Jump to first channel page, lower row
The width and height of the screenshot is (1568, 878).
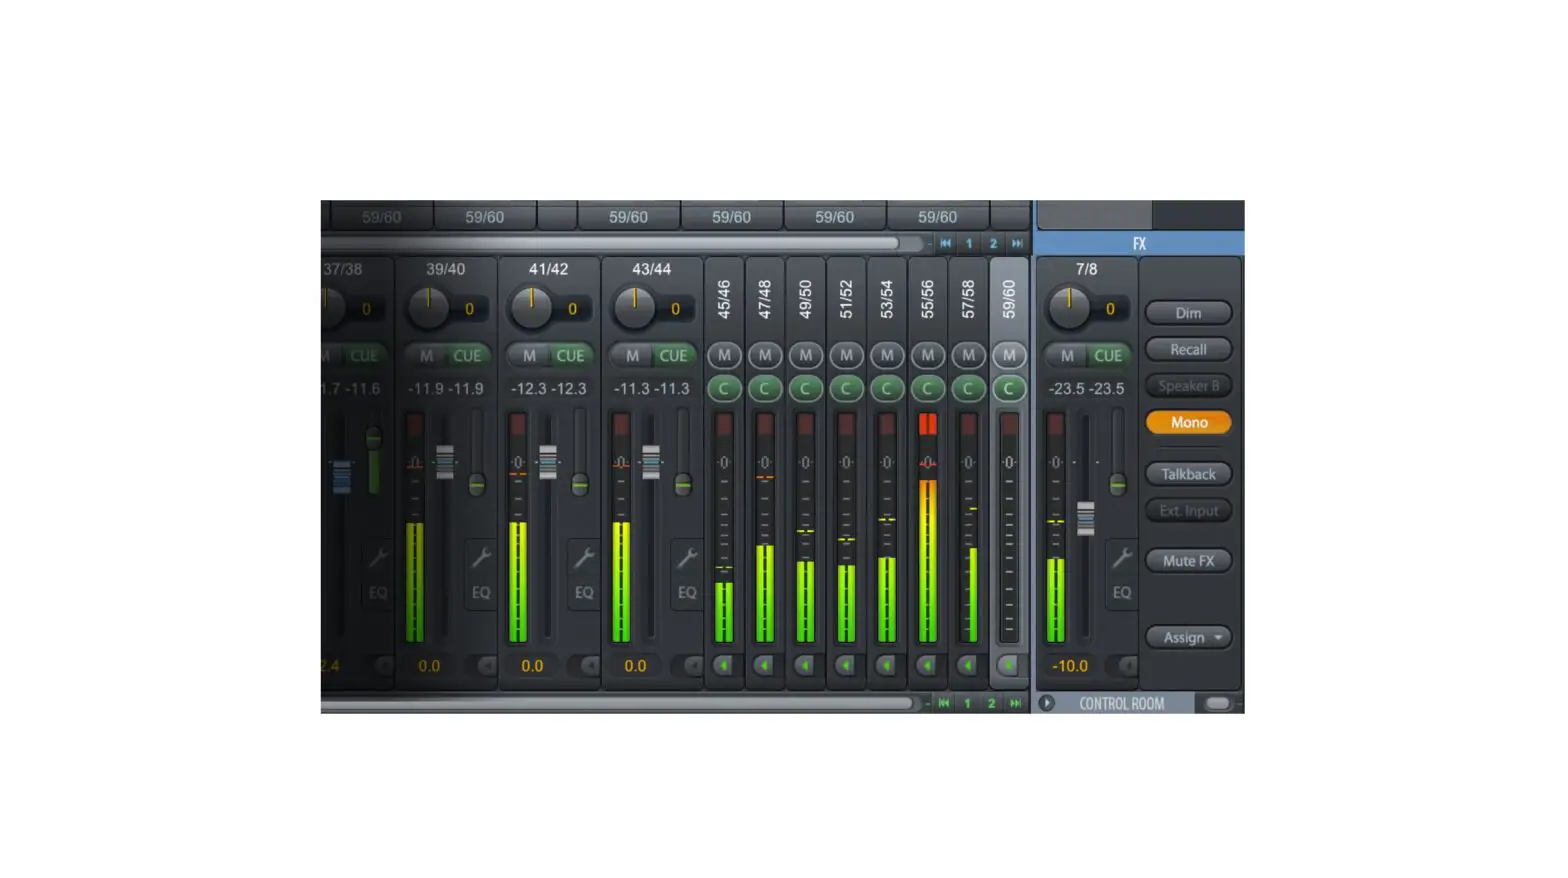[x=943, y=703]
